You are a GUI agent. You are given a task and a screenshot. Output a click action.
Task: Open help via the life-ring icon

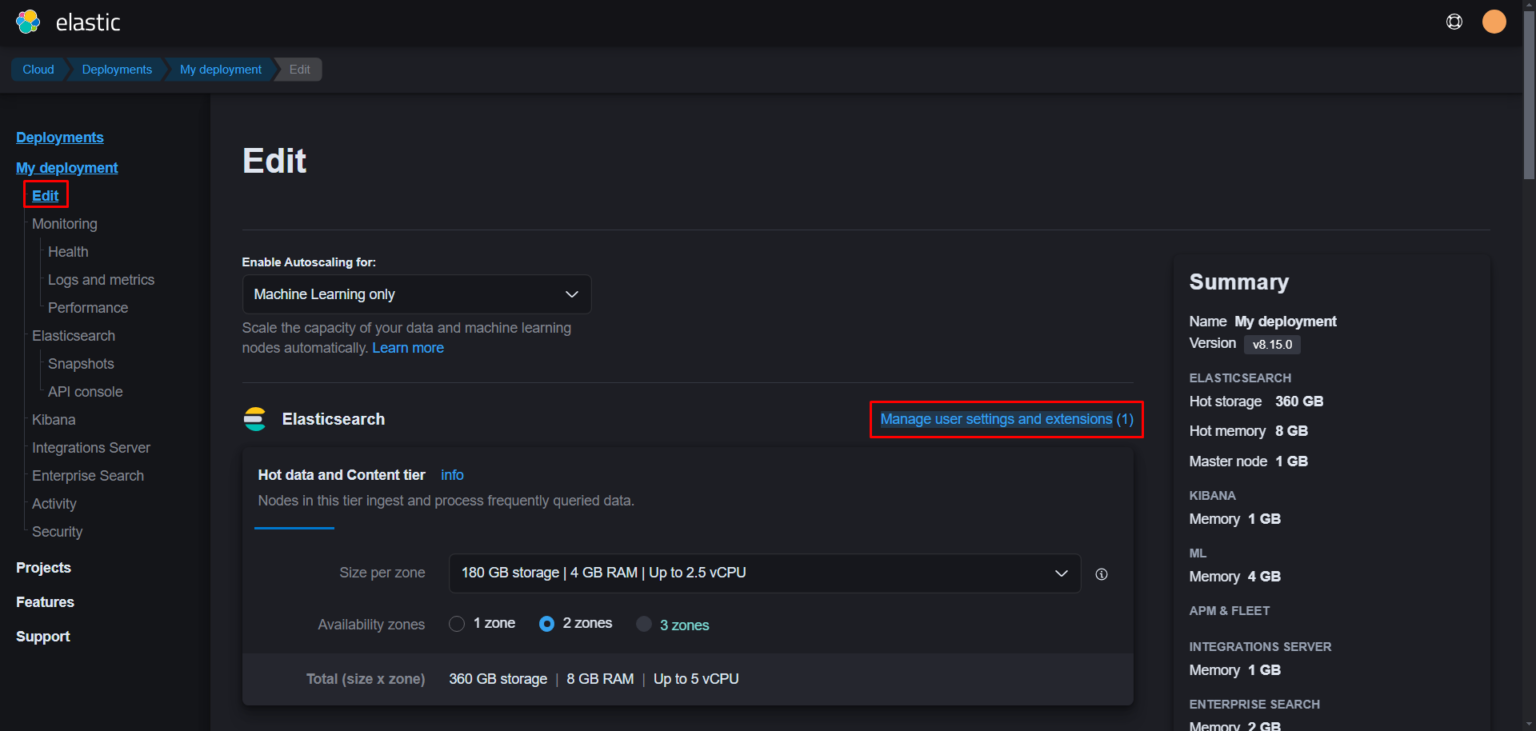[1454, 21]
